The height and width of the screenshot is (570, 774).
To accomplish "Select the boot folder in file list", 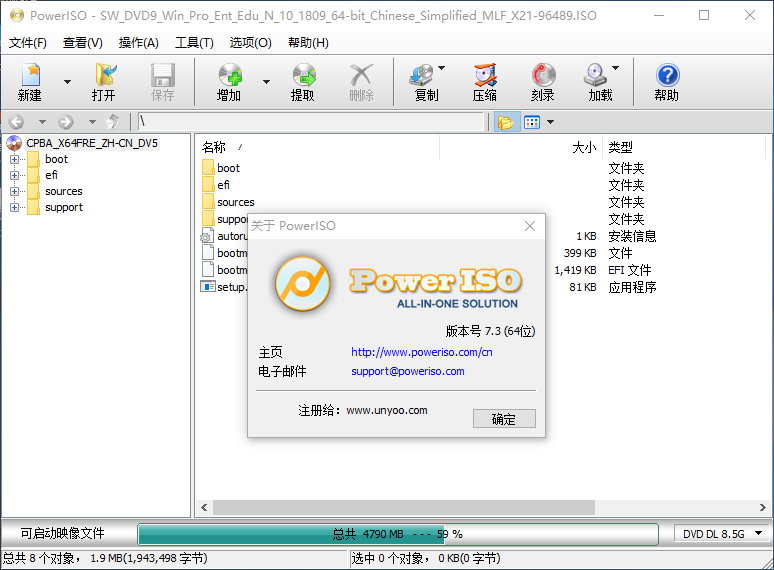I will pyautogui.click(x=228, y=168).
